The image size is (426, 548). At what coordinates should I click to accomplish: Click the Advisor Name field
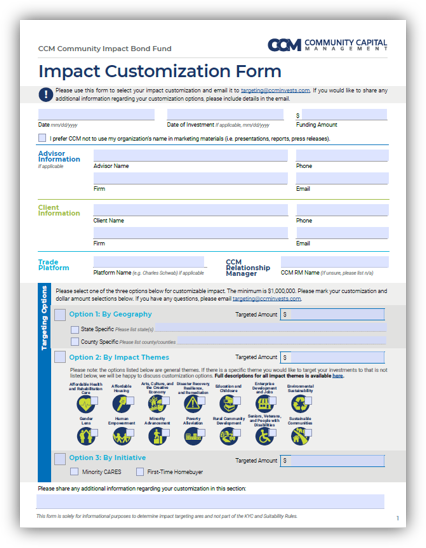pos(190,156)
